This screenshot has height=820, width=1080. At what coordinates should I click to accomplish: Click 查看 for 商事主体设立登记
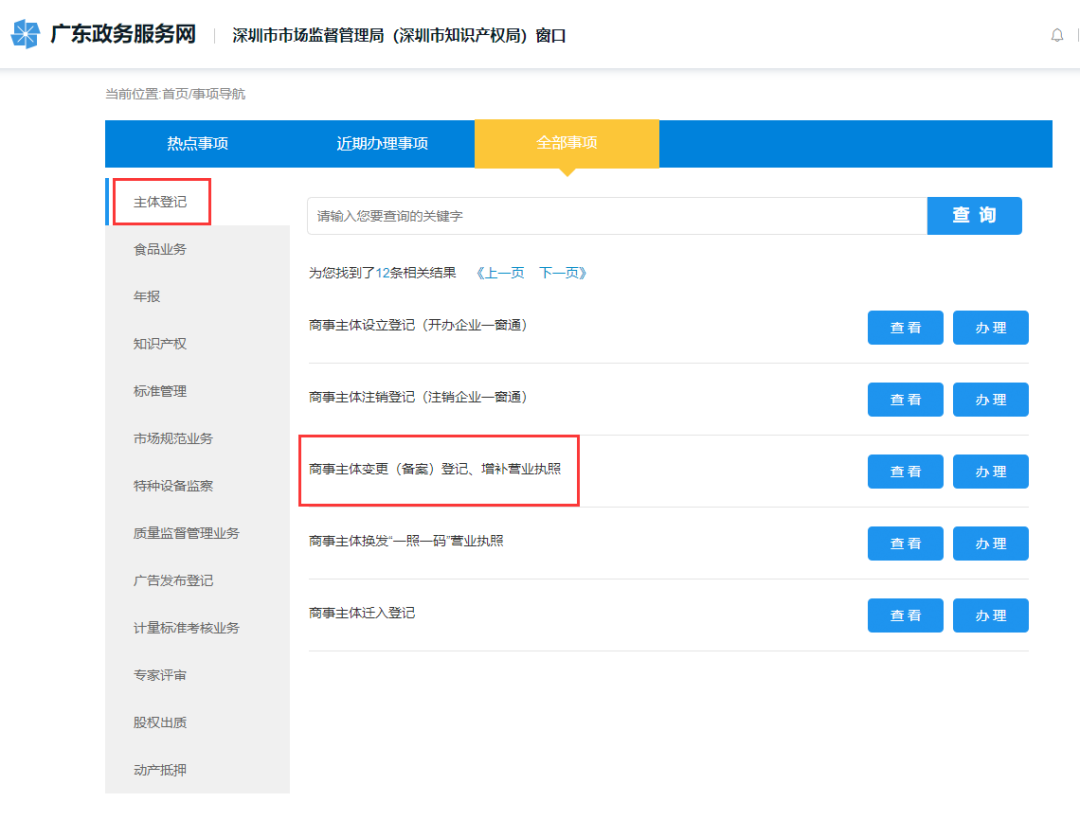point(905,328)
